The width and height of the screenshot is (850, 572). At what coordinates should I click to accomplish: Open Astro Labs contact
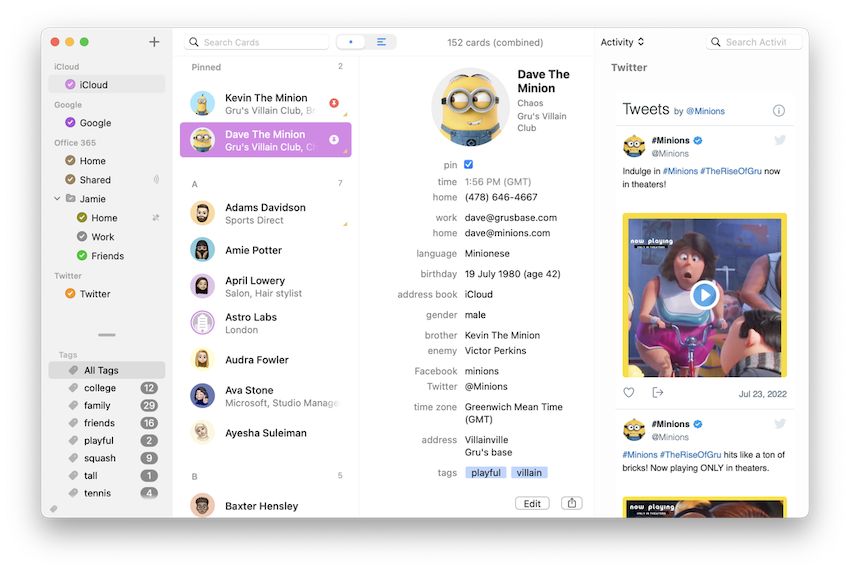pyautogui.click(x=266, y=323)
